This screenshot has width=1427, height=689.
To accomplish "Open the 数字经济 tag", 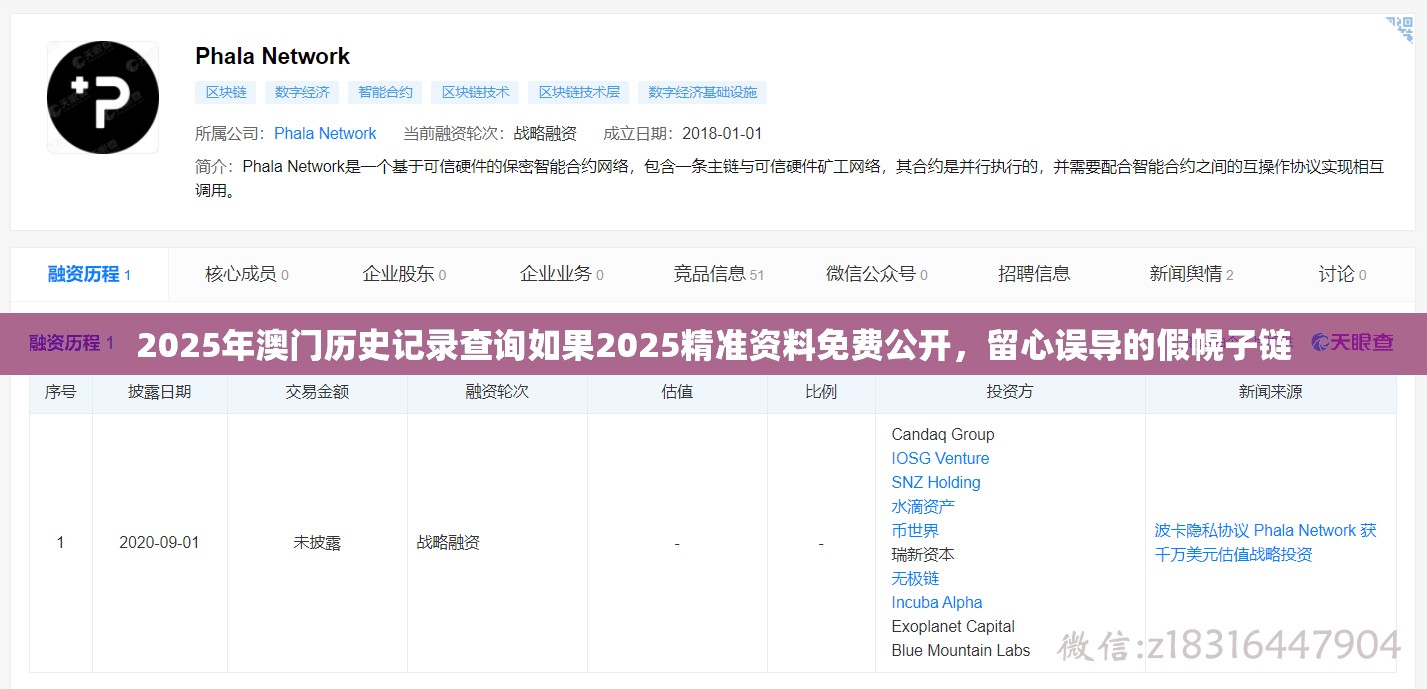I will 303,92.
